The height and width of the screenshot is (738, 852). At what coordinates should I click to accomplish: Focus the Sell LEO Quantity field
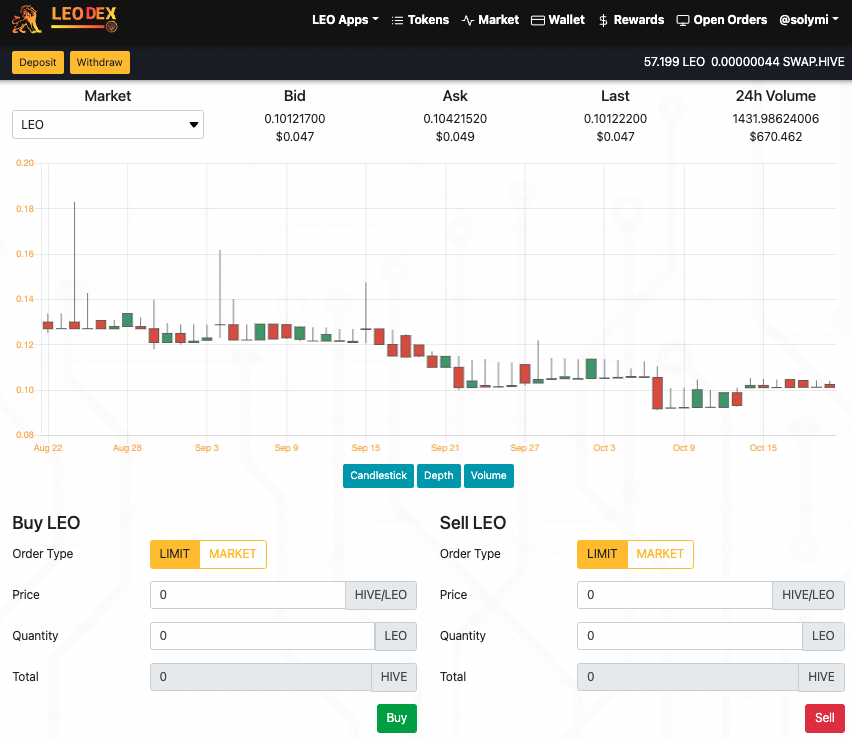tap(690, 636)
